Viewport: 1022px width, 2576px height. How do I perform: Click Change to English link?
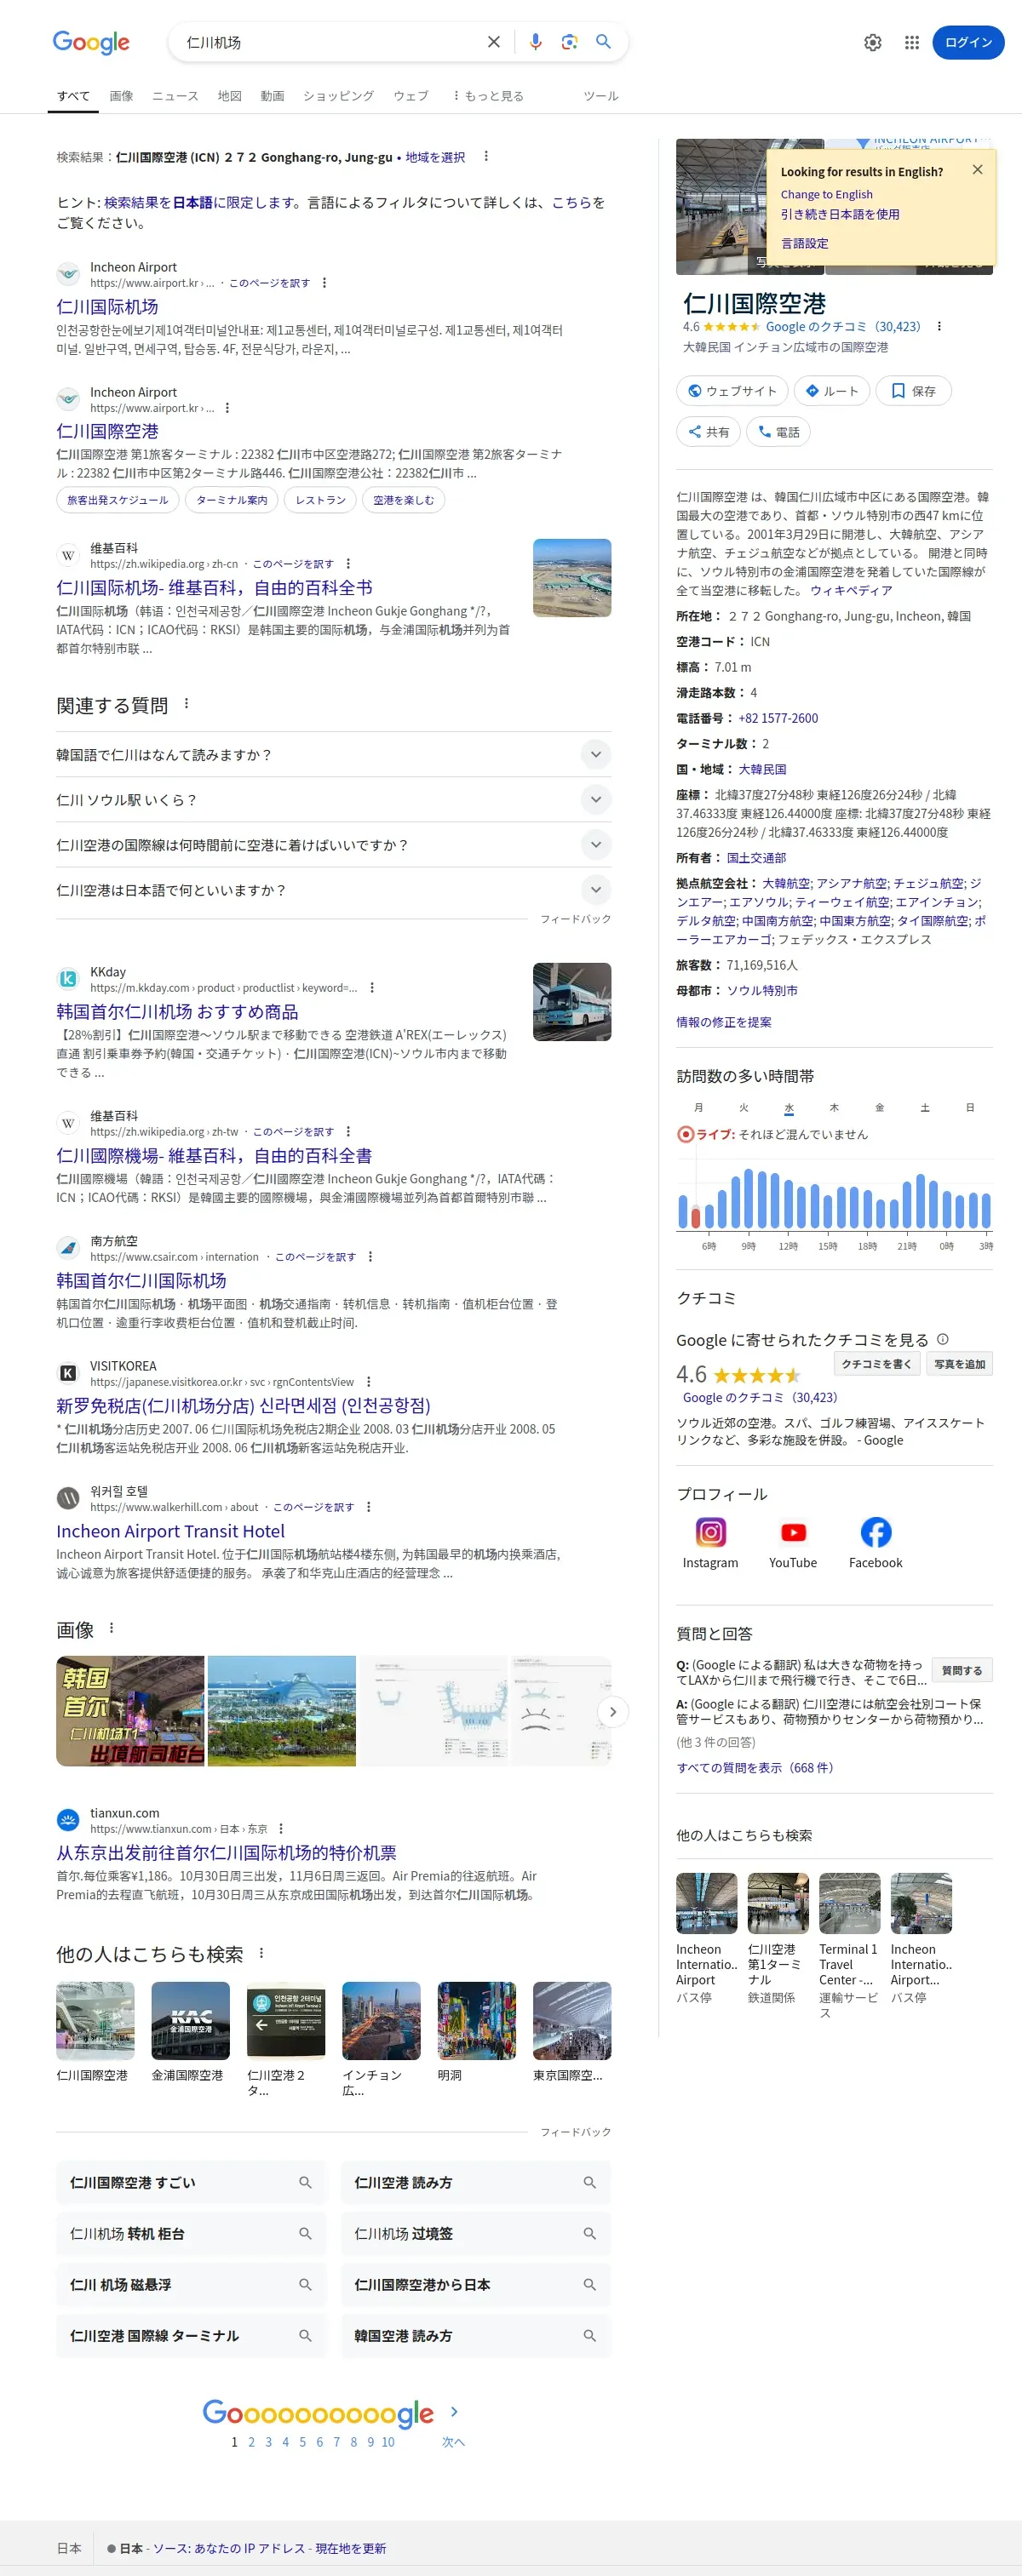[826, 195]
